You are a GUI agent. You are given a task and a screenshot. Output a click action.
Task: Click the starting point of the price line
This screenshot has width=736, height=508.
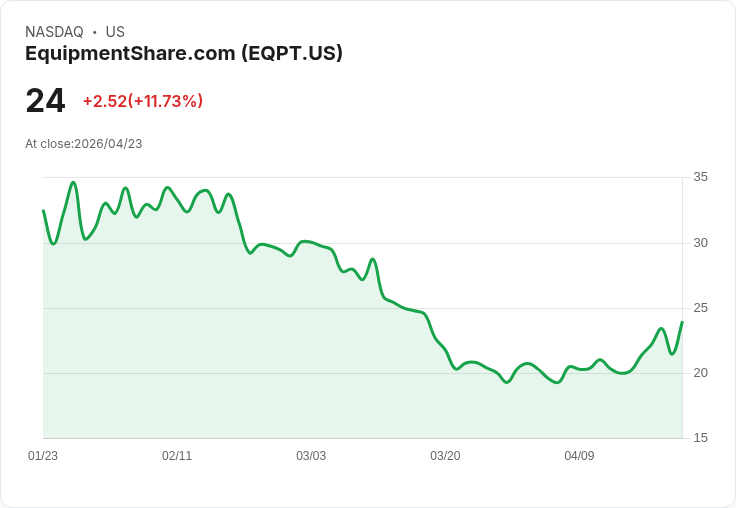click(x=44, y=210)
